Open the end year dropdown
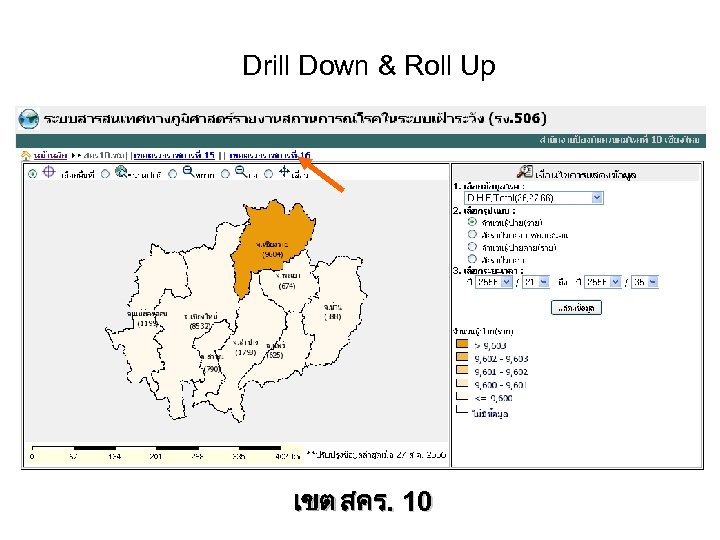 (603, 281)
